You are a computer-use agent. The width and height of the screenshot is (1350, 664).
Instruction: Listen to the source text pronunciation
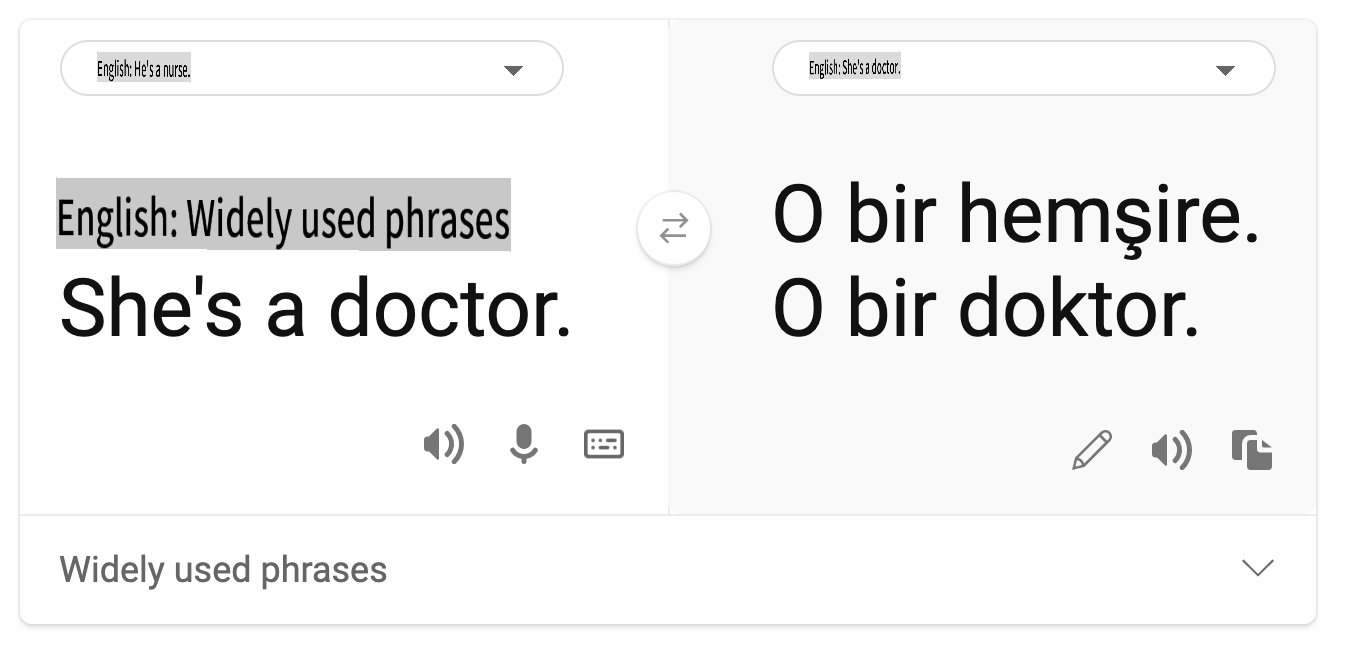coord(443,444)
